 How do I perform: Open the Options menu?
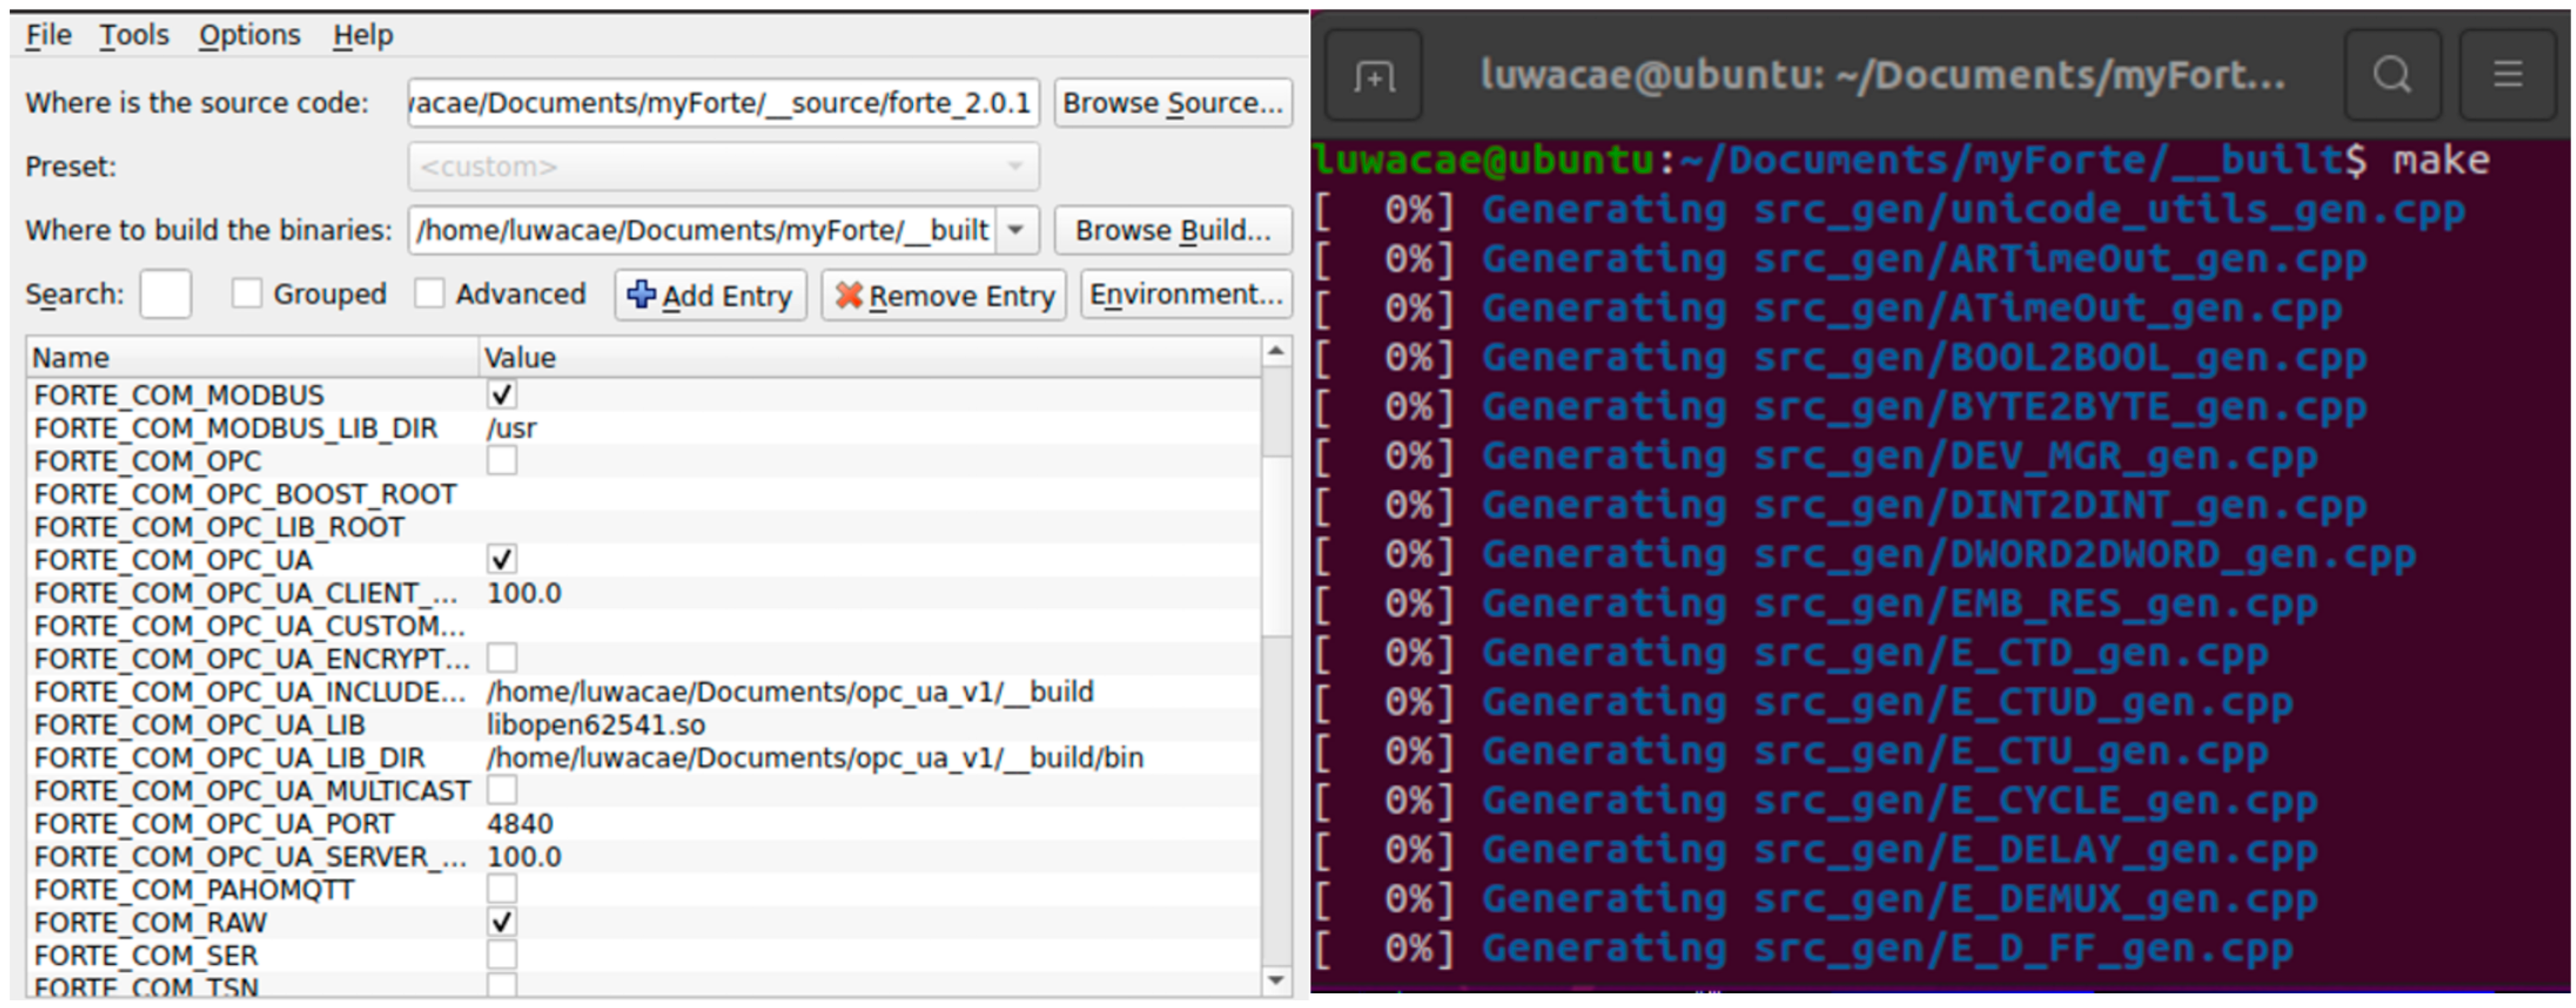point(249,36)
